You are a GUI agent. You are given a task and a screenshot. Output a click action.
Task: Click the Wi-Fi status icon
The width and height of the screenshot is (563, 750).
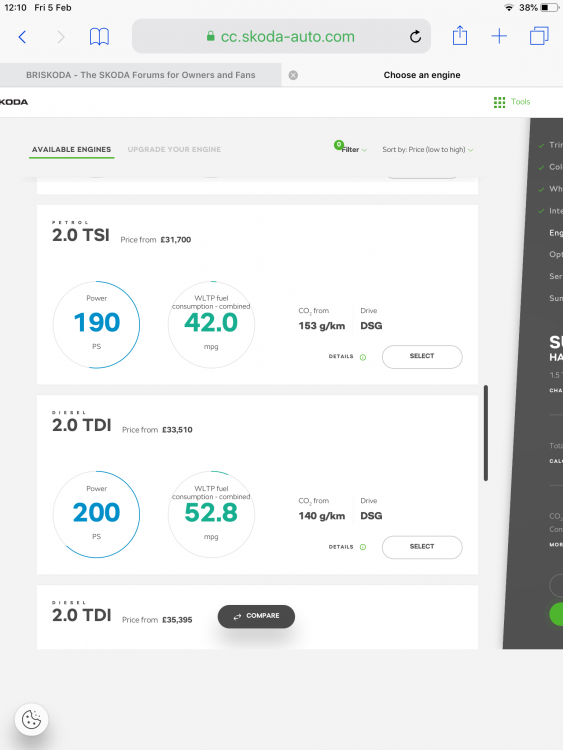[x=509, y=8]
